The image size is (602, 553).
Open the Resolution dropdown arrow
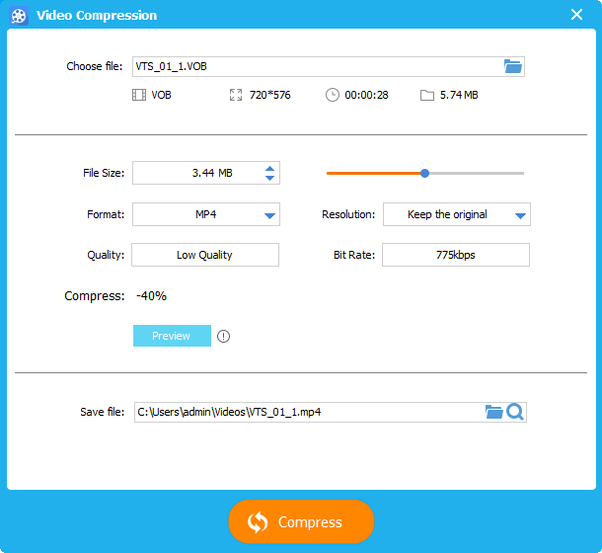click(520, 216)
